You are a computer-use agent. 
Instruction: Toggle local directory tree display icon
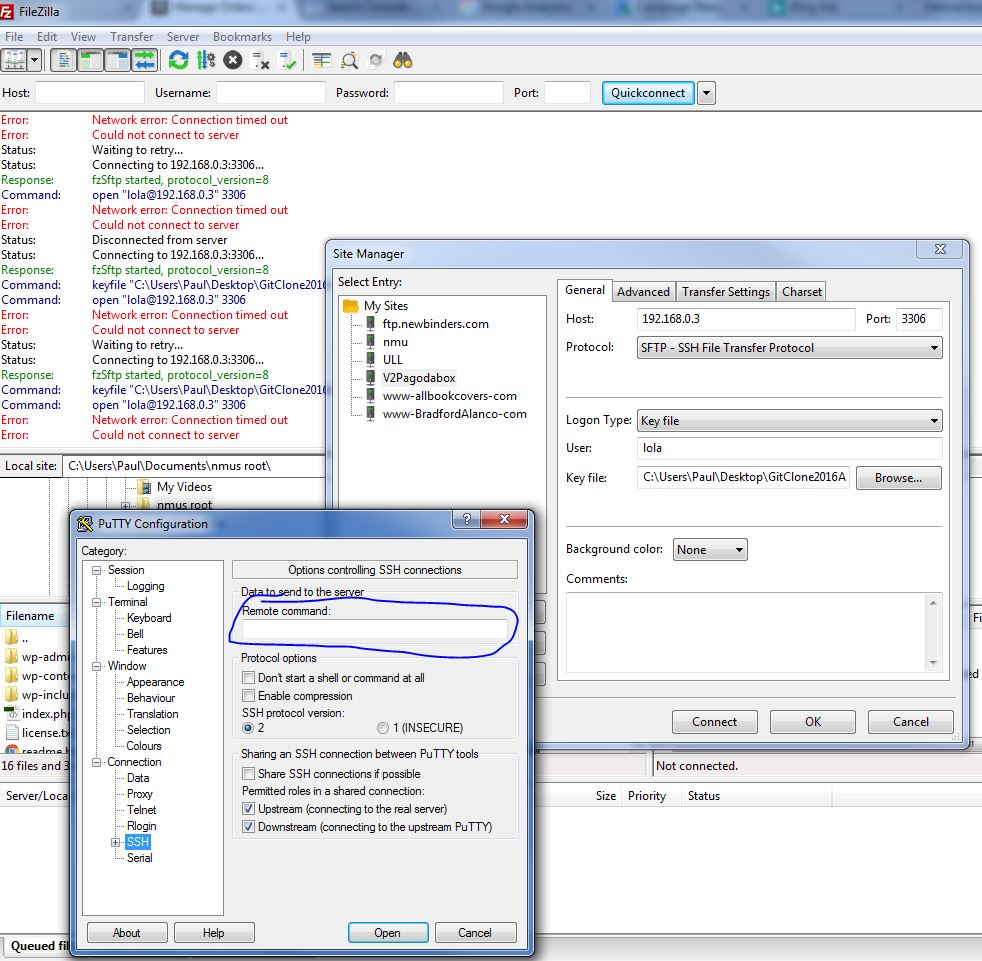[90, 61]
